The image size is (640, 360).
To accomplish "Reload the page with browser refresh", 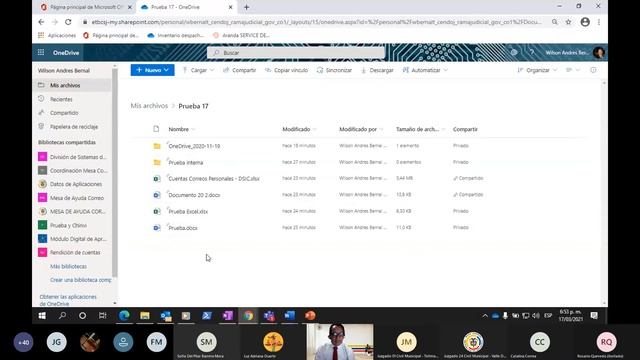I will coord(68,22).
